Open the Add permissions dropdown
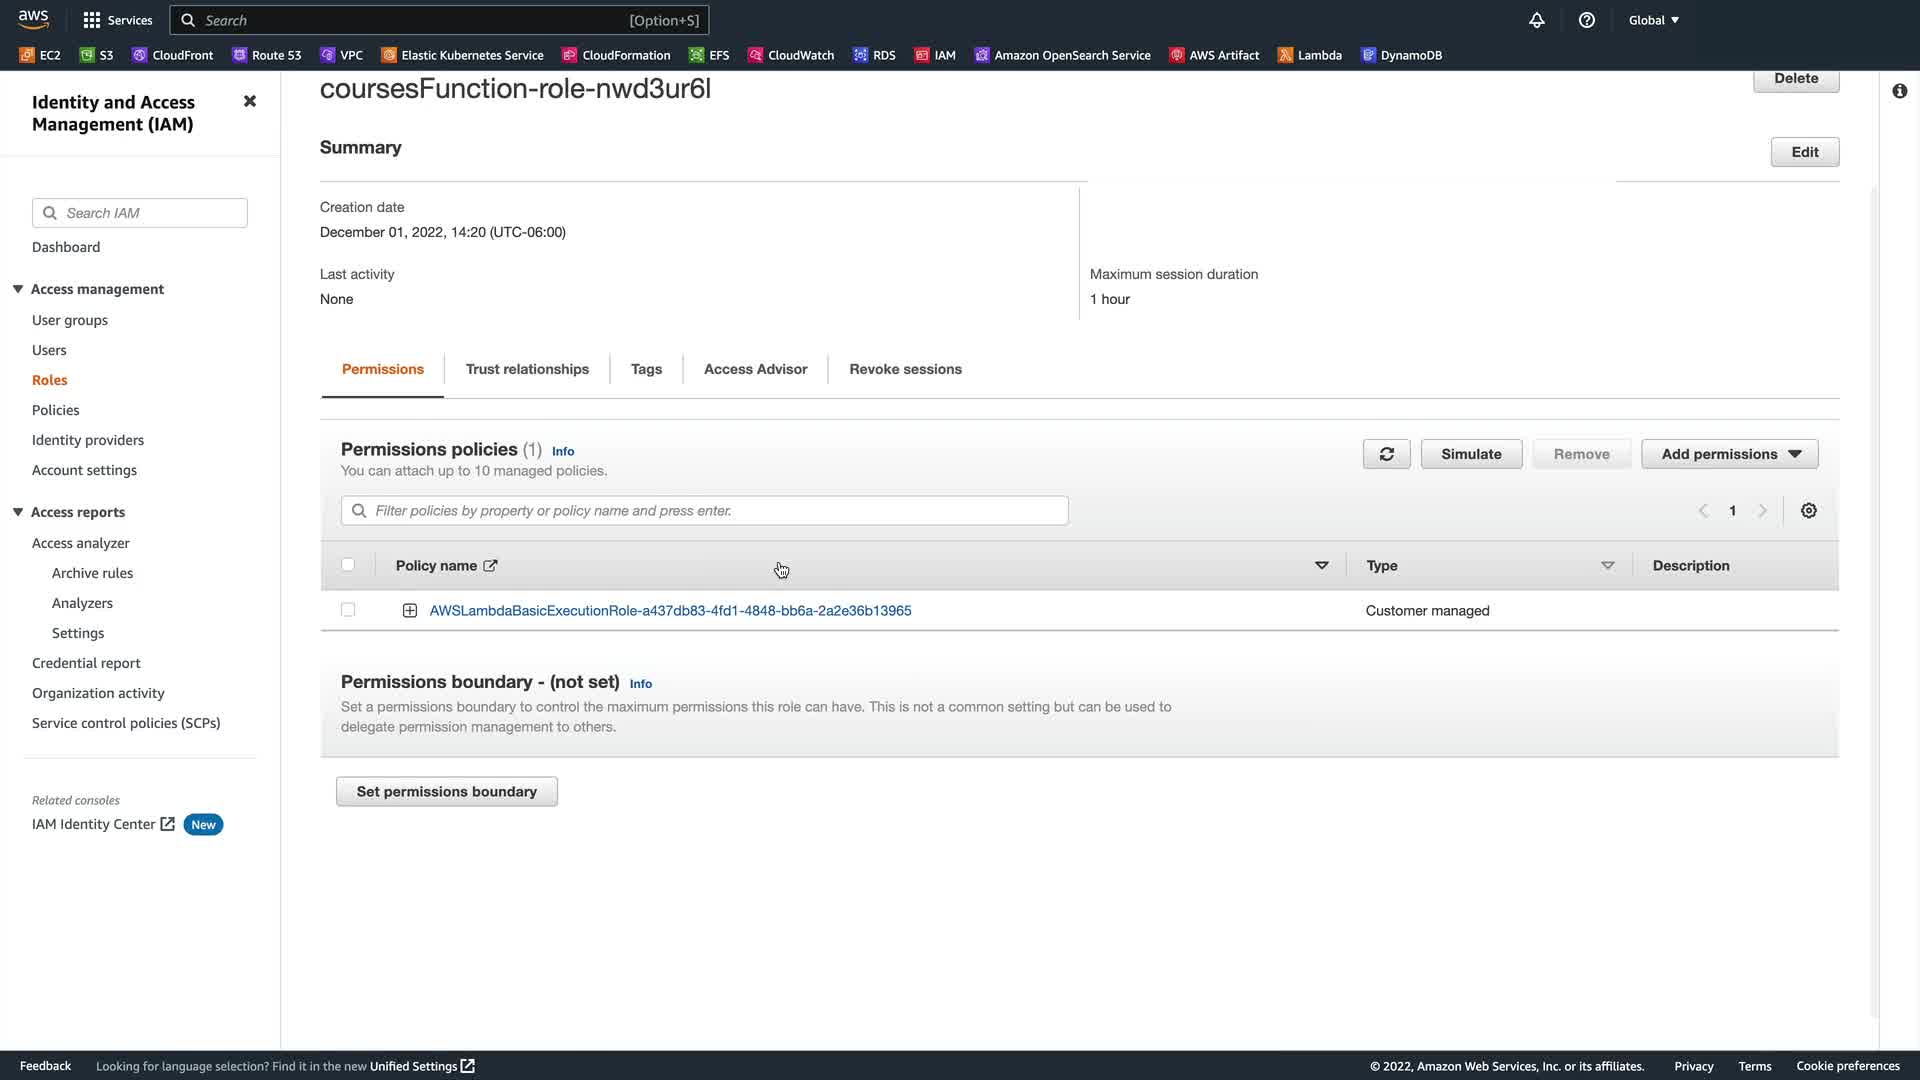The width and height of the screenshot is (1920, 1080). point(1729,454)
